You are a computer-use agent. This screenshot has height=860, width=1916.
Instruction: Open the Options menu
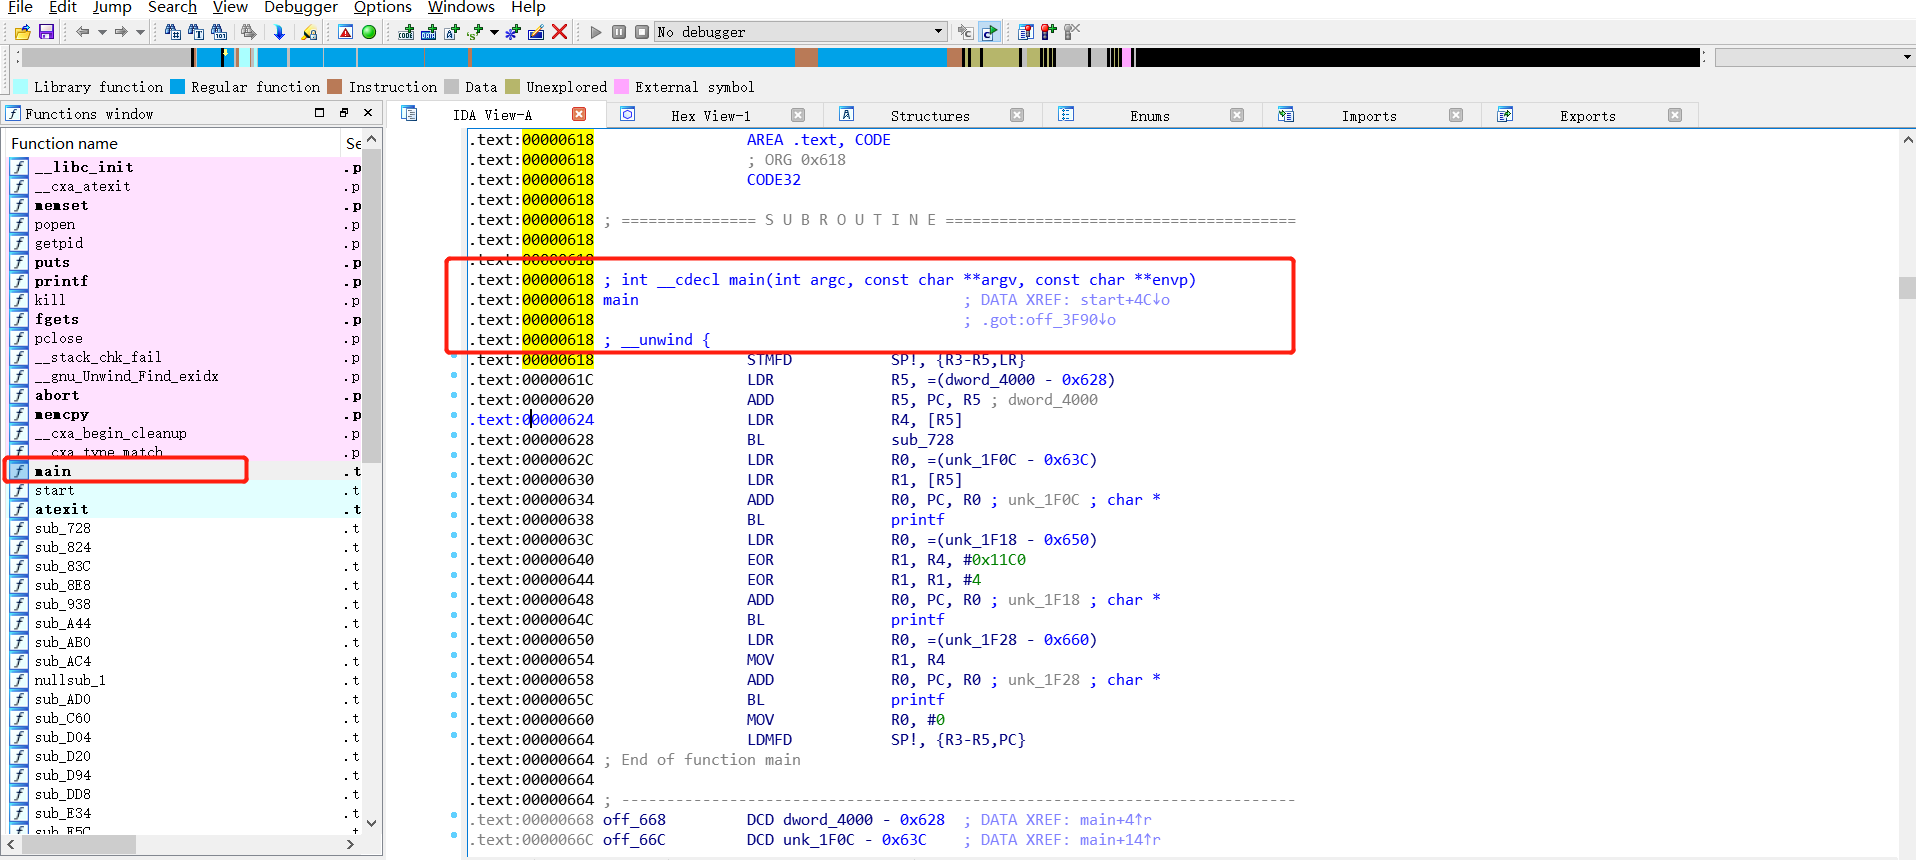(383, 7)
